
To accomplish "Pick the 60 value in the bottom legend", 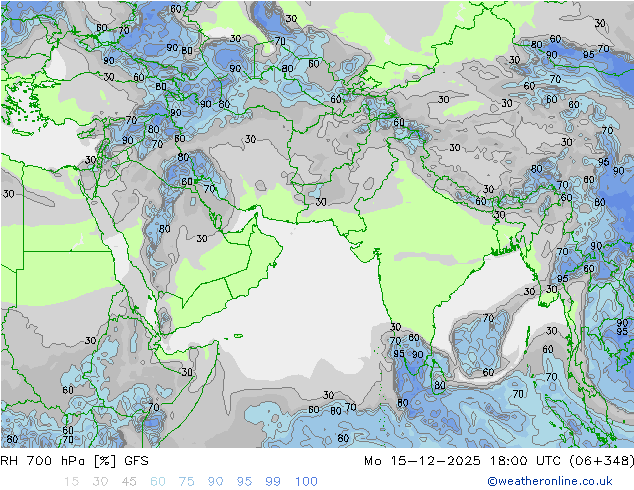I will click(158, 482).
